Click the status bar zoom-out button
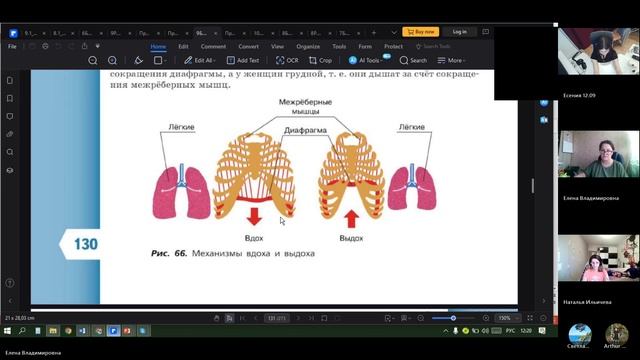The width and height of the screenshot is (640, 360). tap(421, 318)
